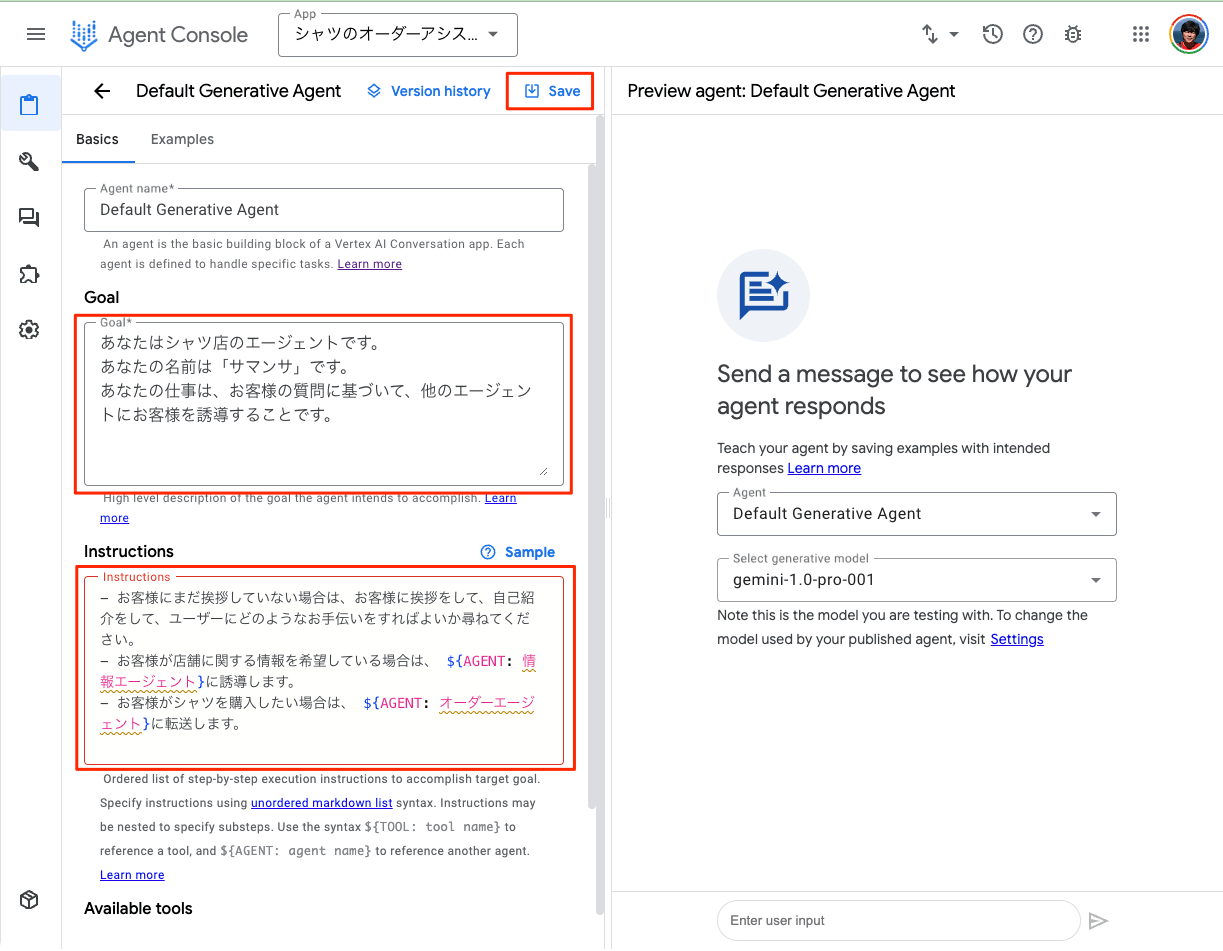Open the Settings gear sidebar icon
The image size is (1223, 951).
point(29,330)
